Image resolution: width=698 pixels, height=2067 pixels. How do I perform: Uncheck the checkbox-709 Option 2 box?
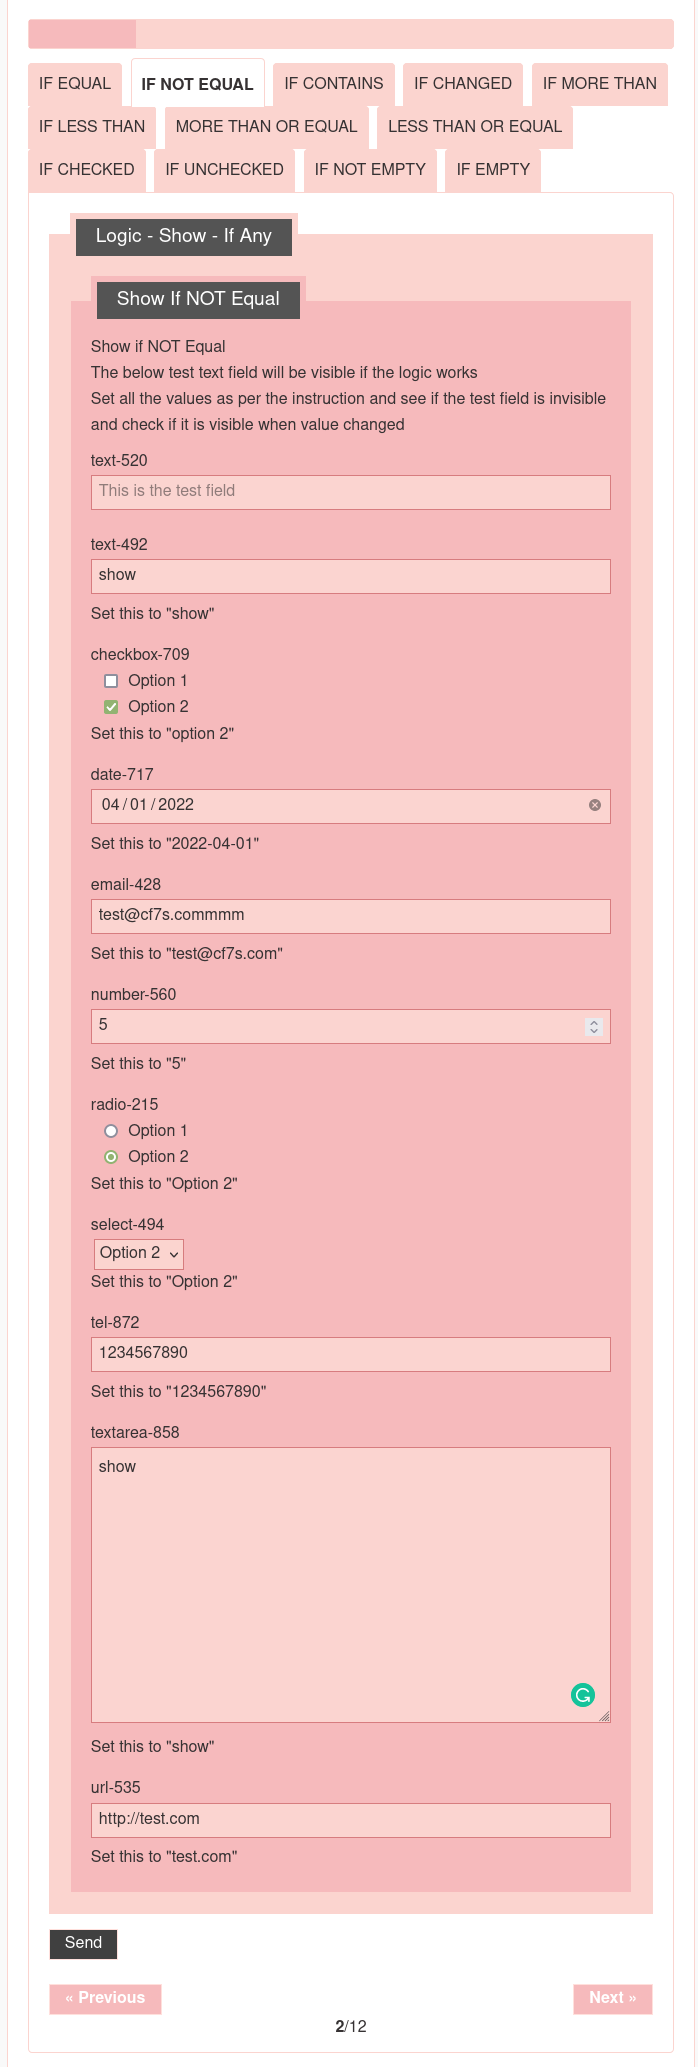[111, 707]
